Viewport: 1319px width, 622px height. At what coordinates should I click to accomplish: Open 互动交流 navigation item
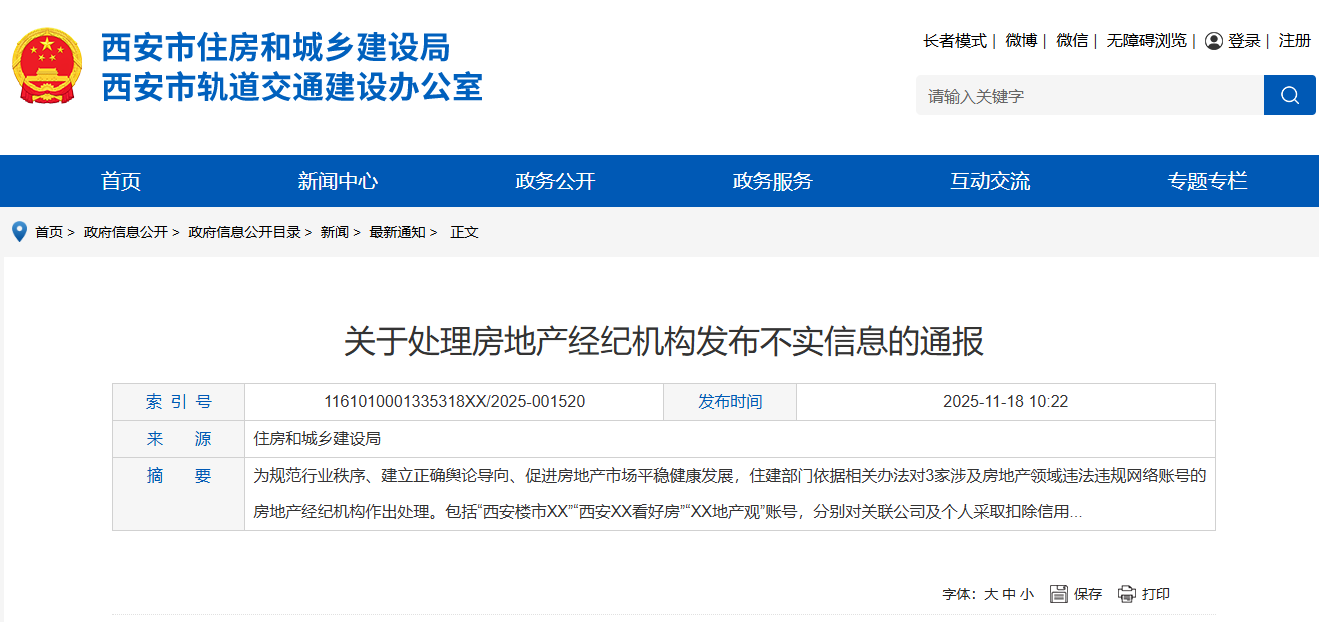[990, 181]
